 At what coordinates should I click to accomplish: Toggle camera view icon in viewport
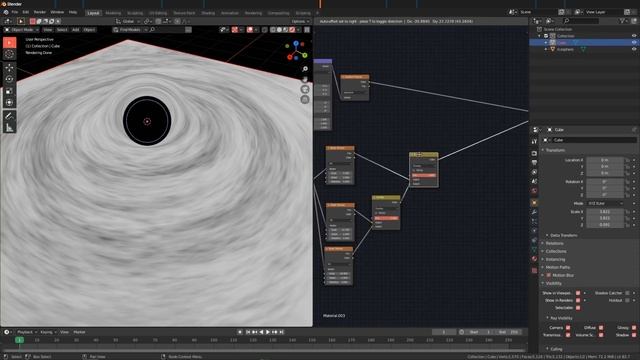pos(305,89)
